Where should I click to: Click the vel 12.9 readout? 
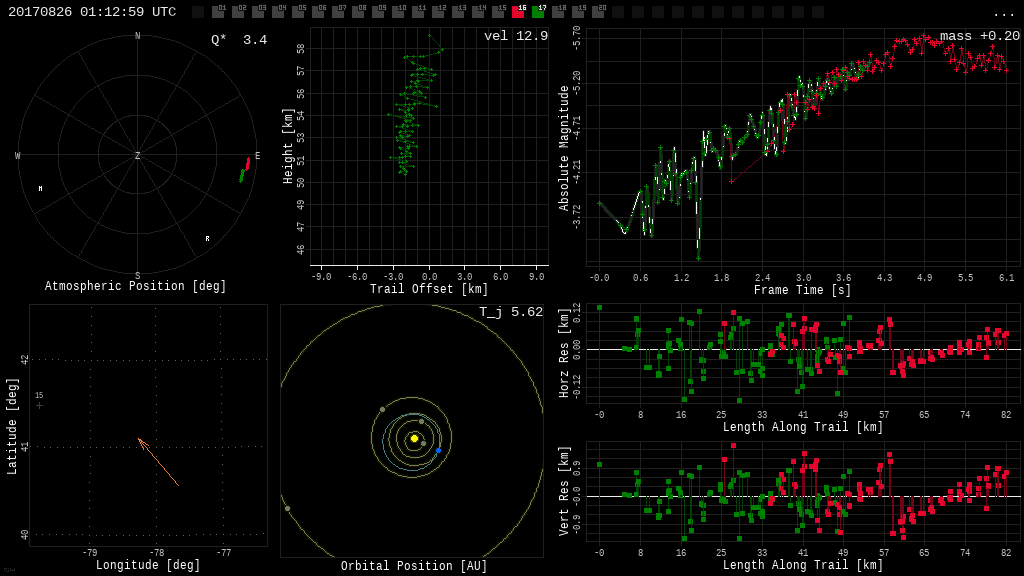pos(516,36)
